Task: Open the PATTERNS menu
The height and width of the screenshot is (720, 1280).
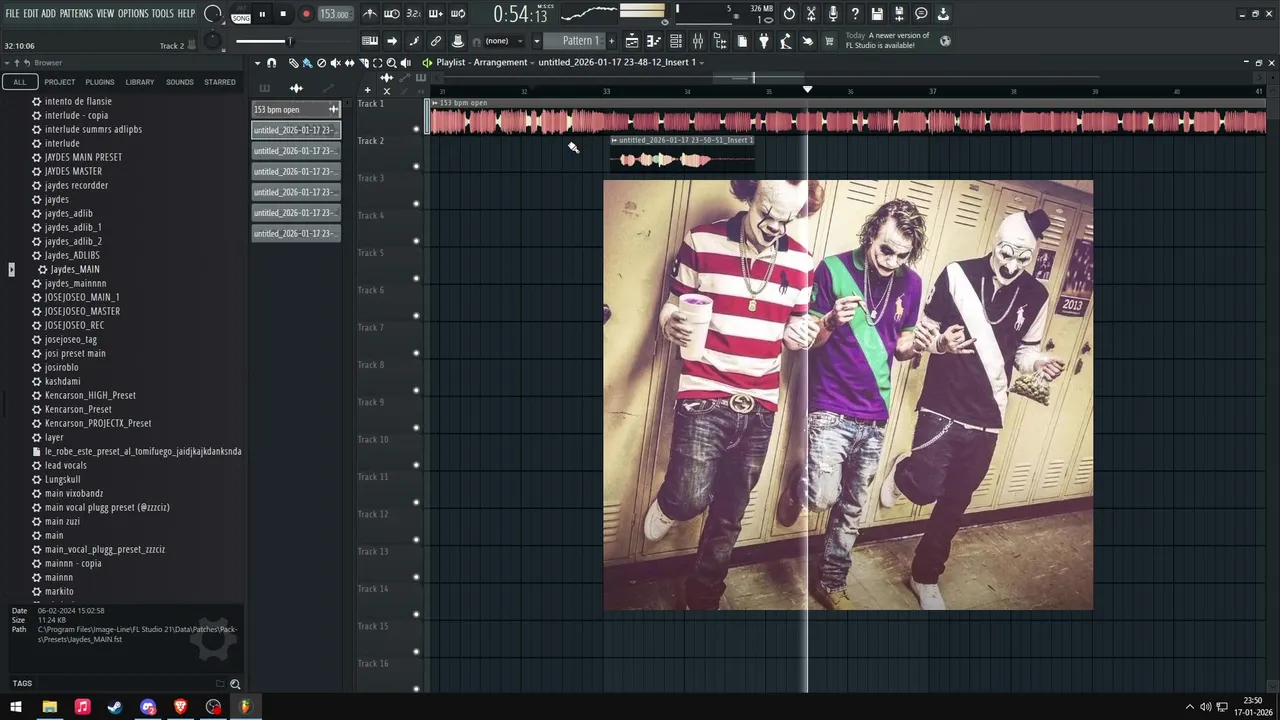Action: tap(76, 14)
